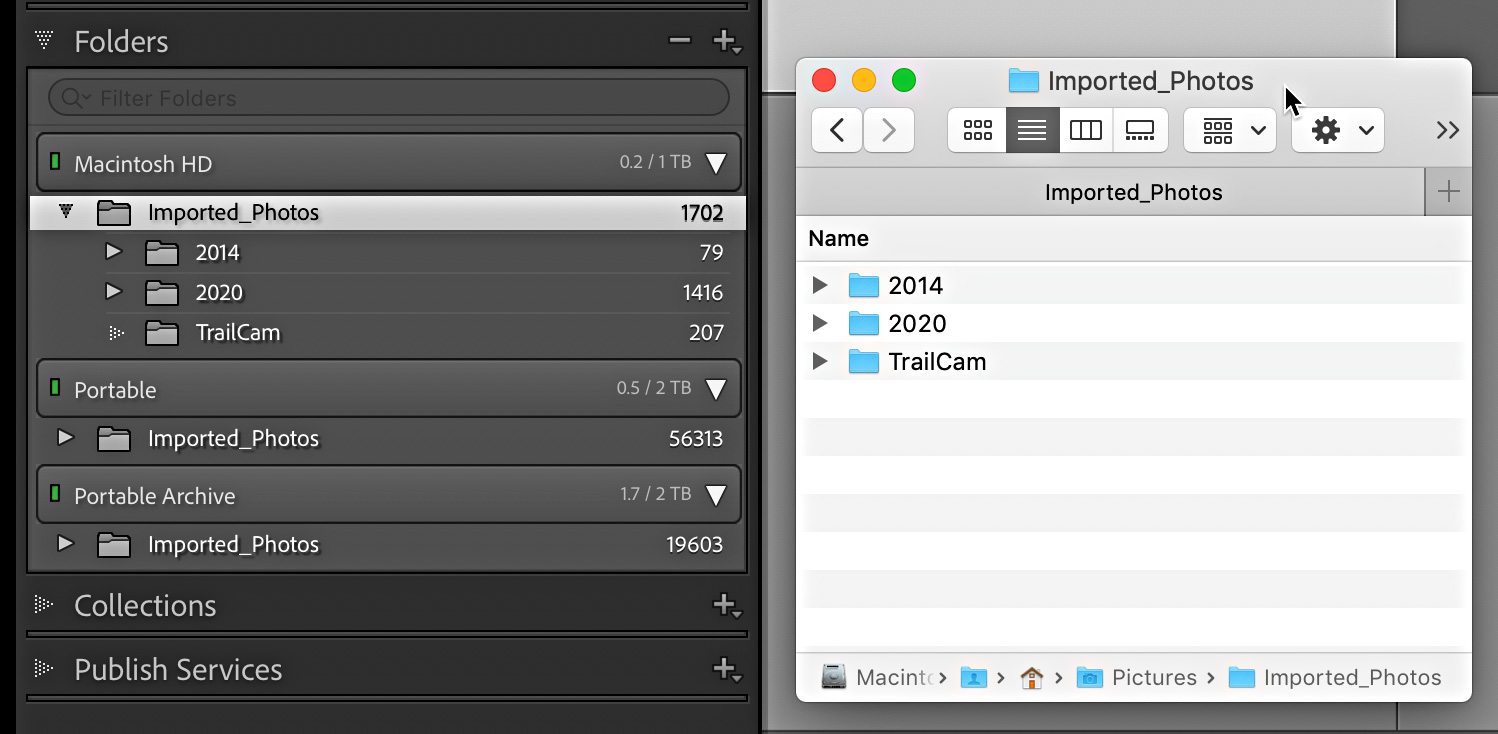The image size is (1498, 734).
Task: Expand the 2014 folder in Lightroom
Action: point(113,252)
